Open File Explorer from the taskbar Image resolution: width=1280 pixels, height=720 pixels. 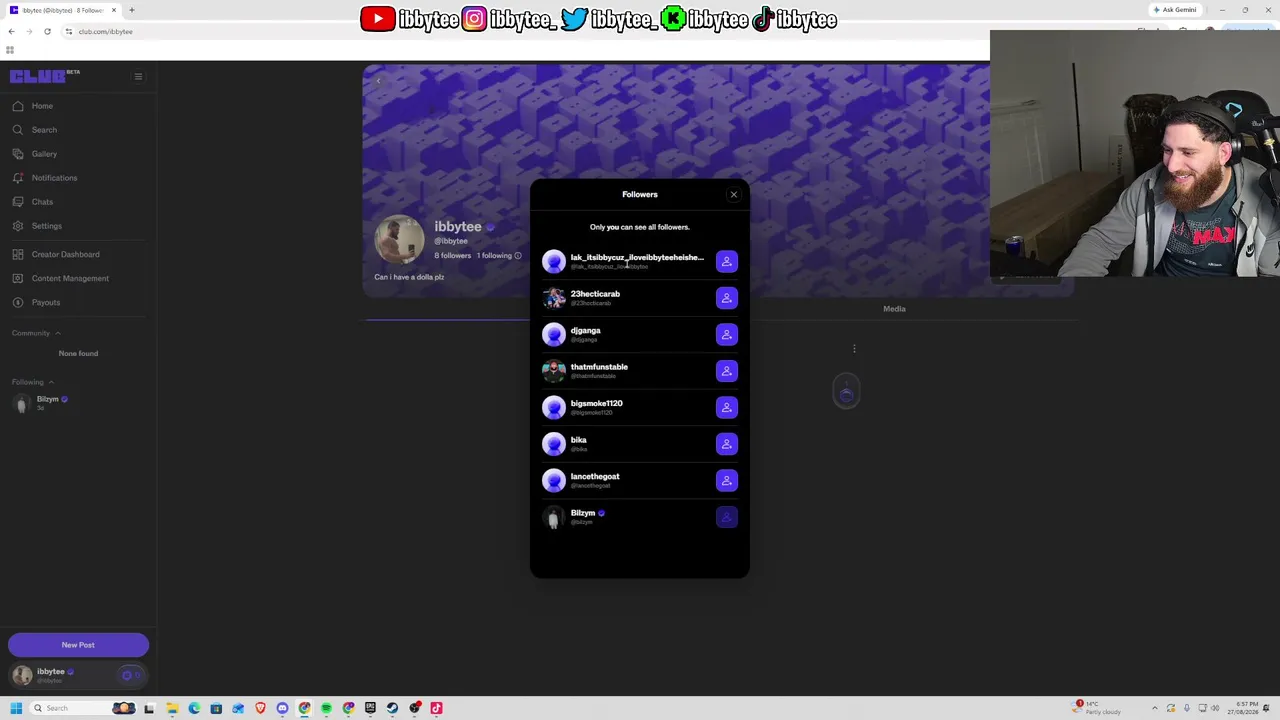tap(172, 708)
